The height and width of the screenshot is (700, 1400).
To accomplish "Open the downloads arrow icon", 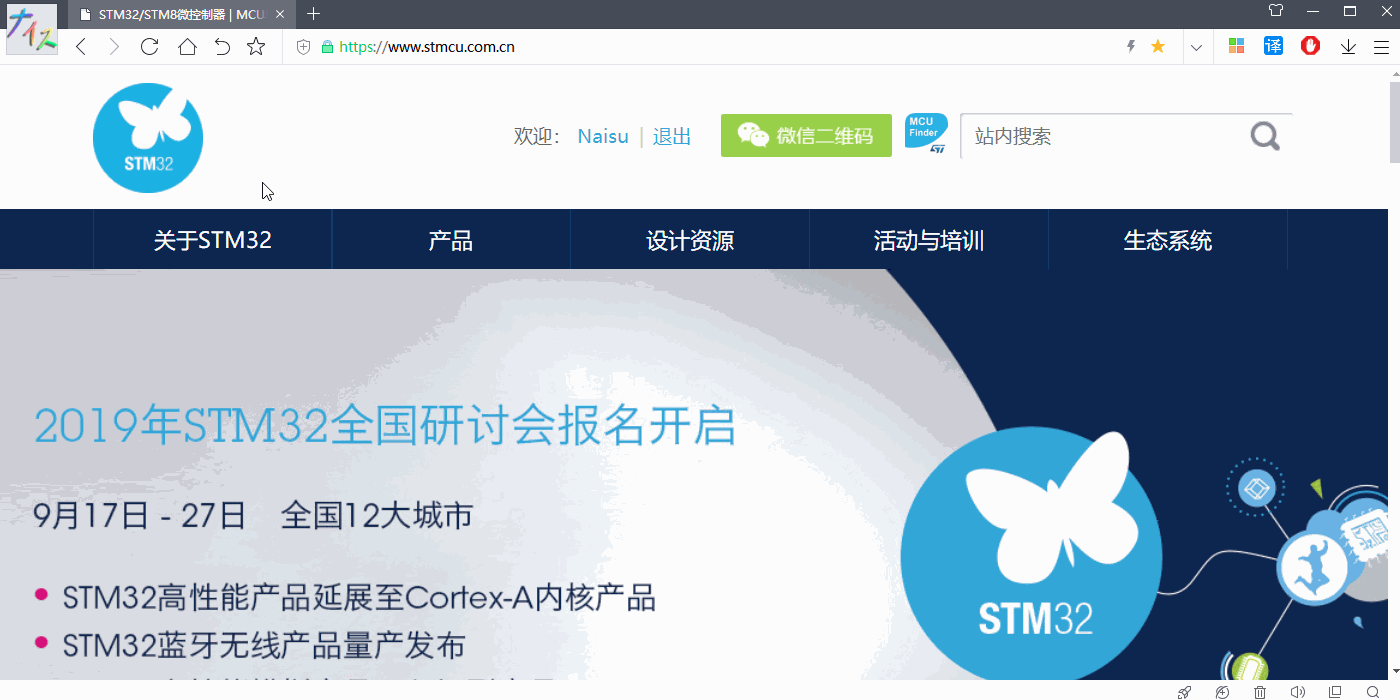I will (1348, 47).
